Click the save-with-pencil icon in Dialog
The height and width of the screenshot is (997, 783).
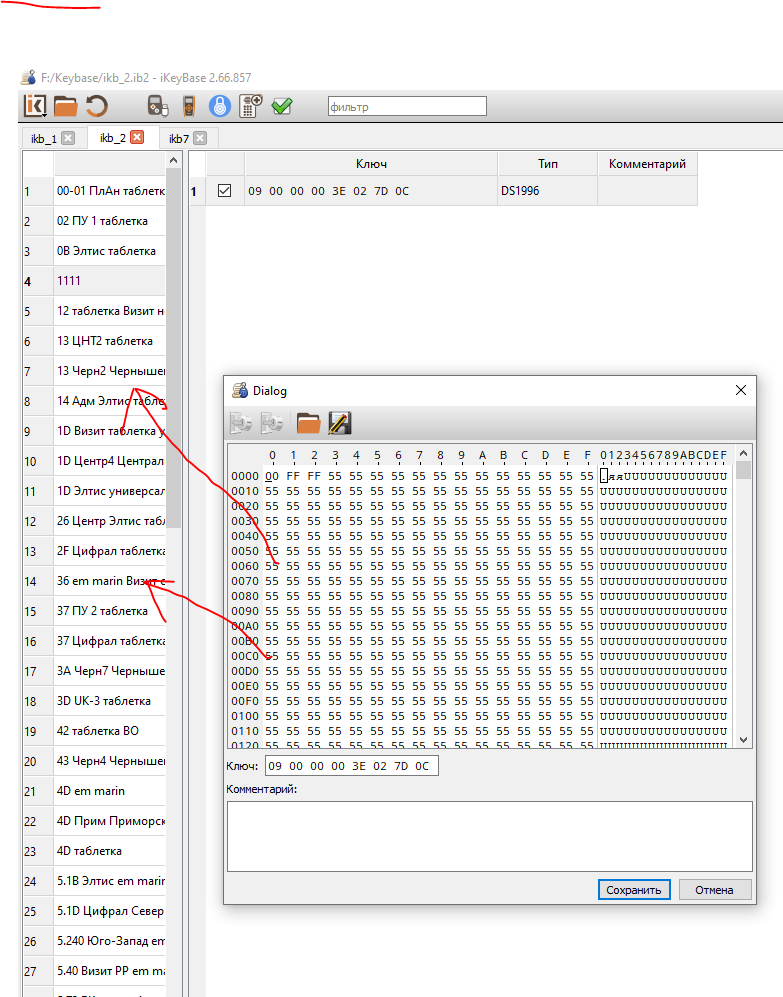click(x=339, y=423)
